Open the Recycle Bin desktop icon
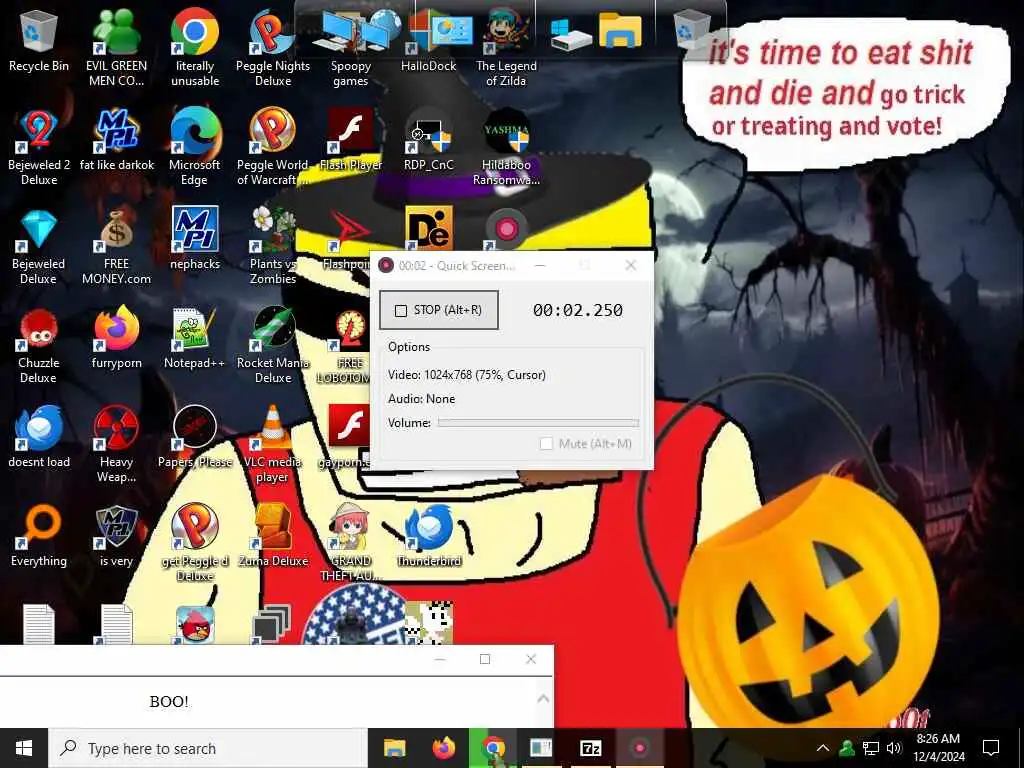The height and width of the screenshot is (768, 1024). 39,40
